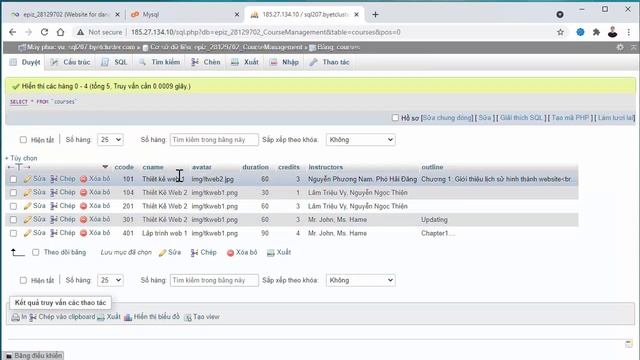
Task: Open the Duyệt browse tab
Action: pyautogui.click(x=25, y=62)
